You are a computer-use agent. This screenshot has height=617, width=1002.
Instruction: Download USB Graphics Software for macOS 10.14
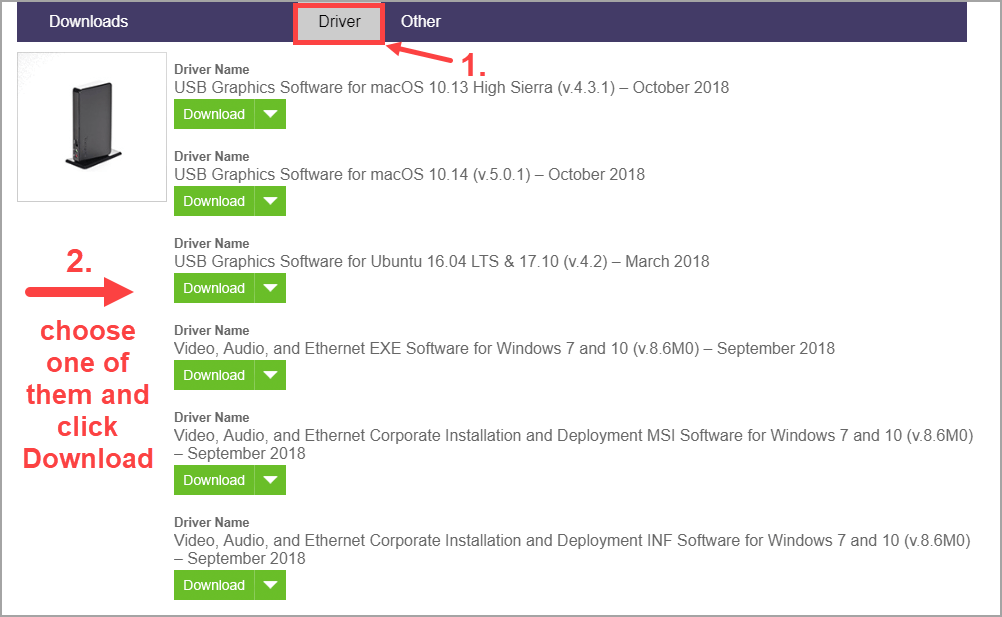coord(214,200)
